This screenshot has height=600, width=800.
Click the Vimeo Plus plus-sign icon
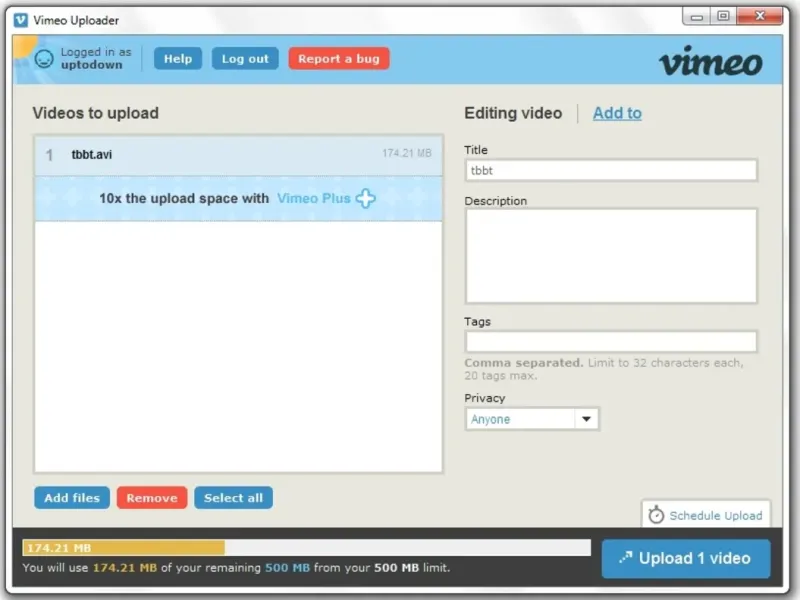coord(365,198)
